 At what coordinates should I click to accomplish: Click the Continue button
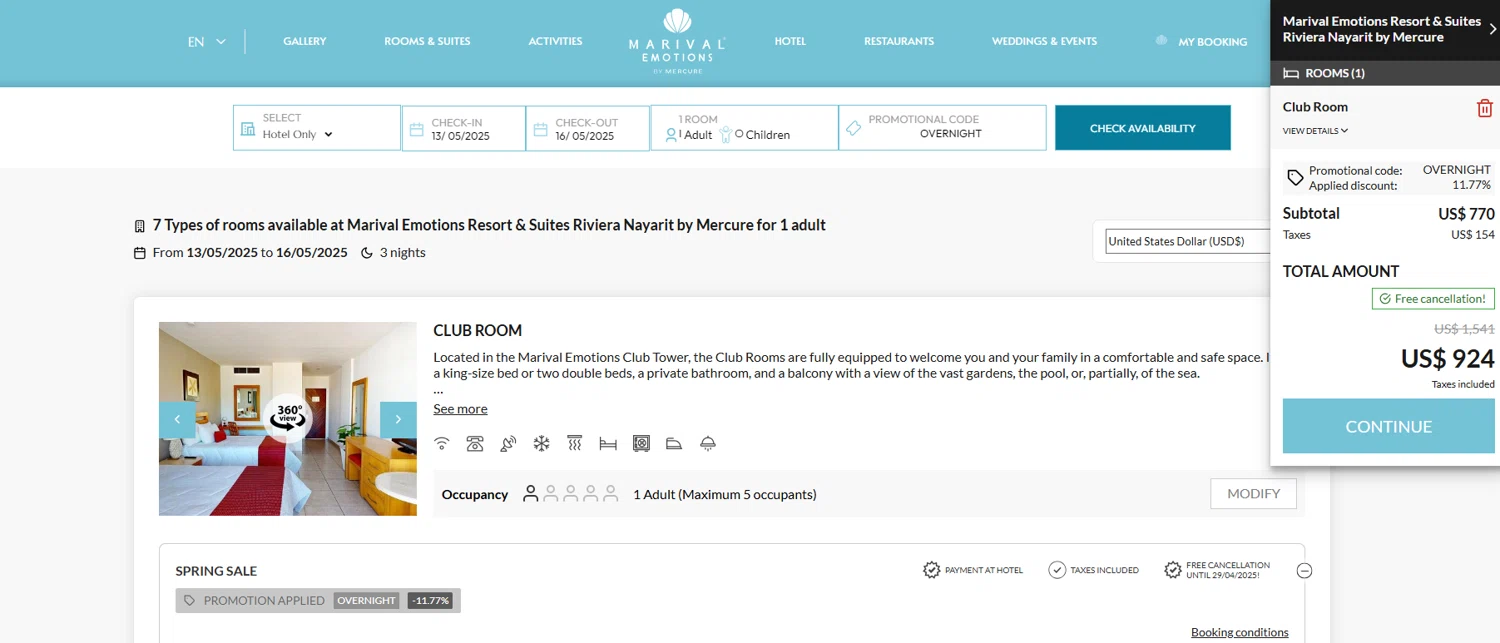[x=1389, y=426]
